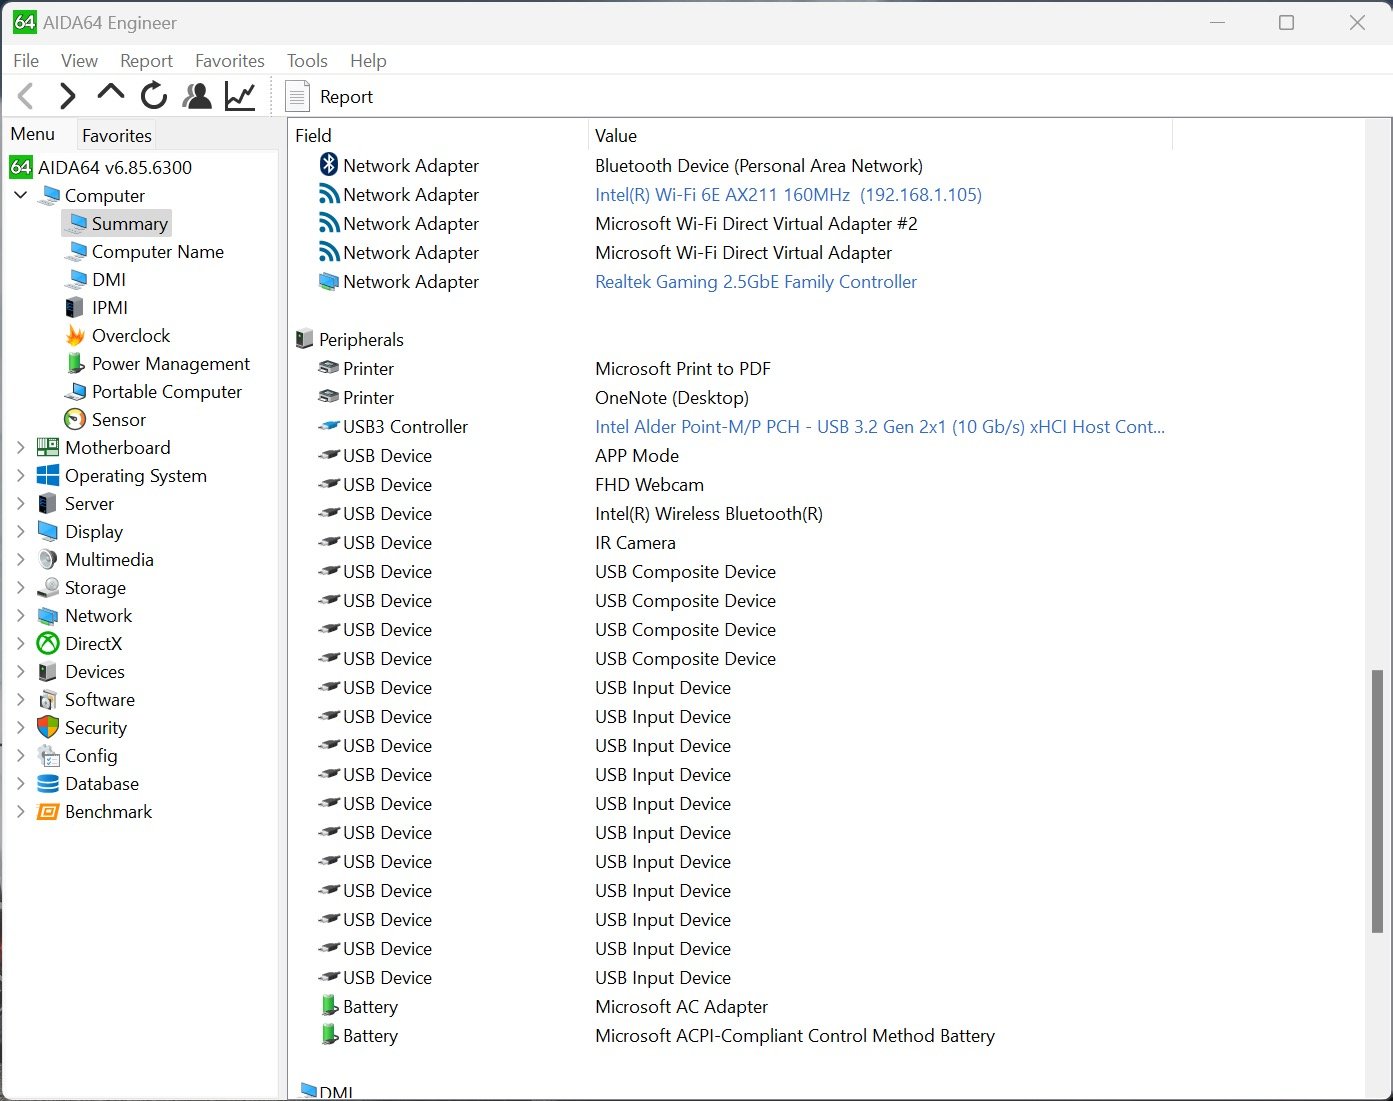Select IPMI in the tree
The image size is (1393, 1101).
(110, 308)
